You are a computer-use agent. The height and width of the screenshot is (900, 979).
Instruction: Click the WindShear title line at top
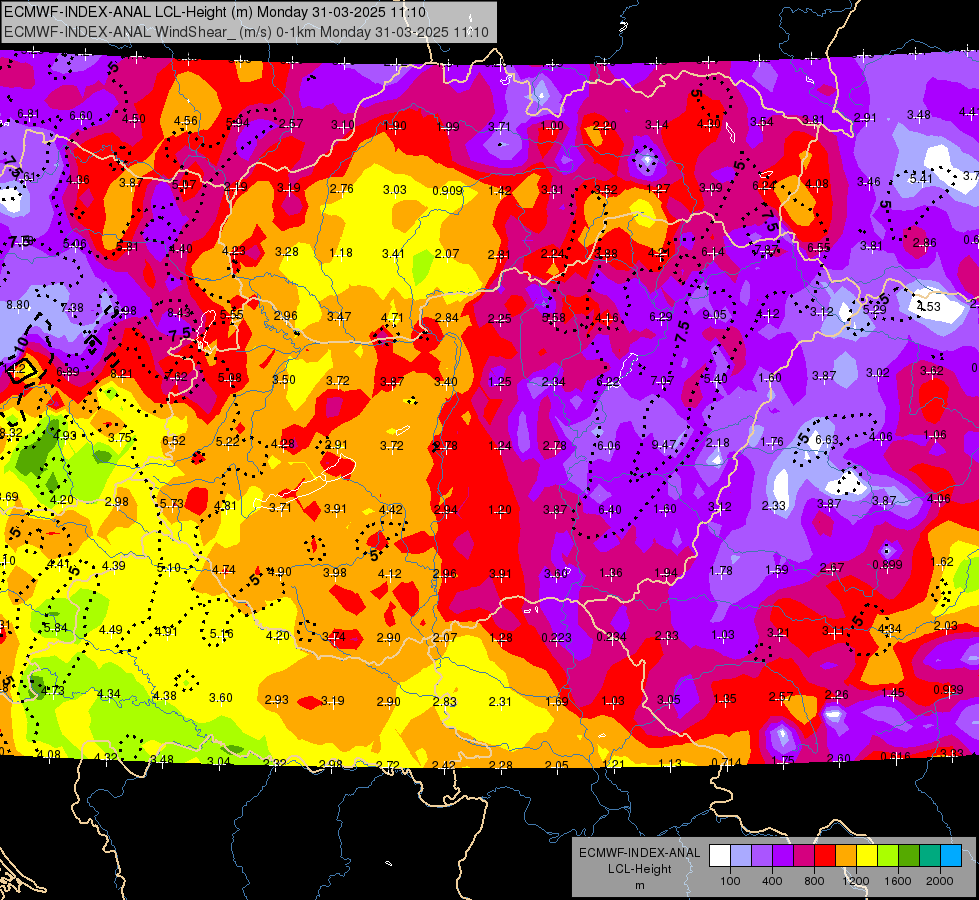pos(246,32)
